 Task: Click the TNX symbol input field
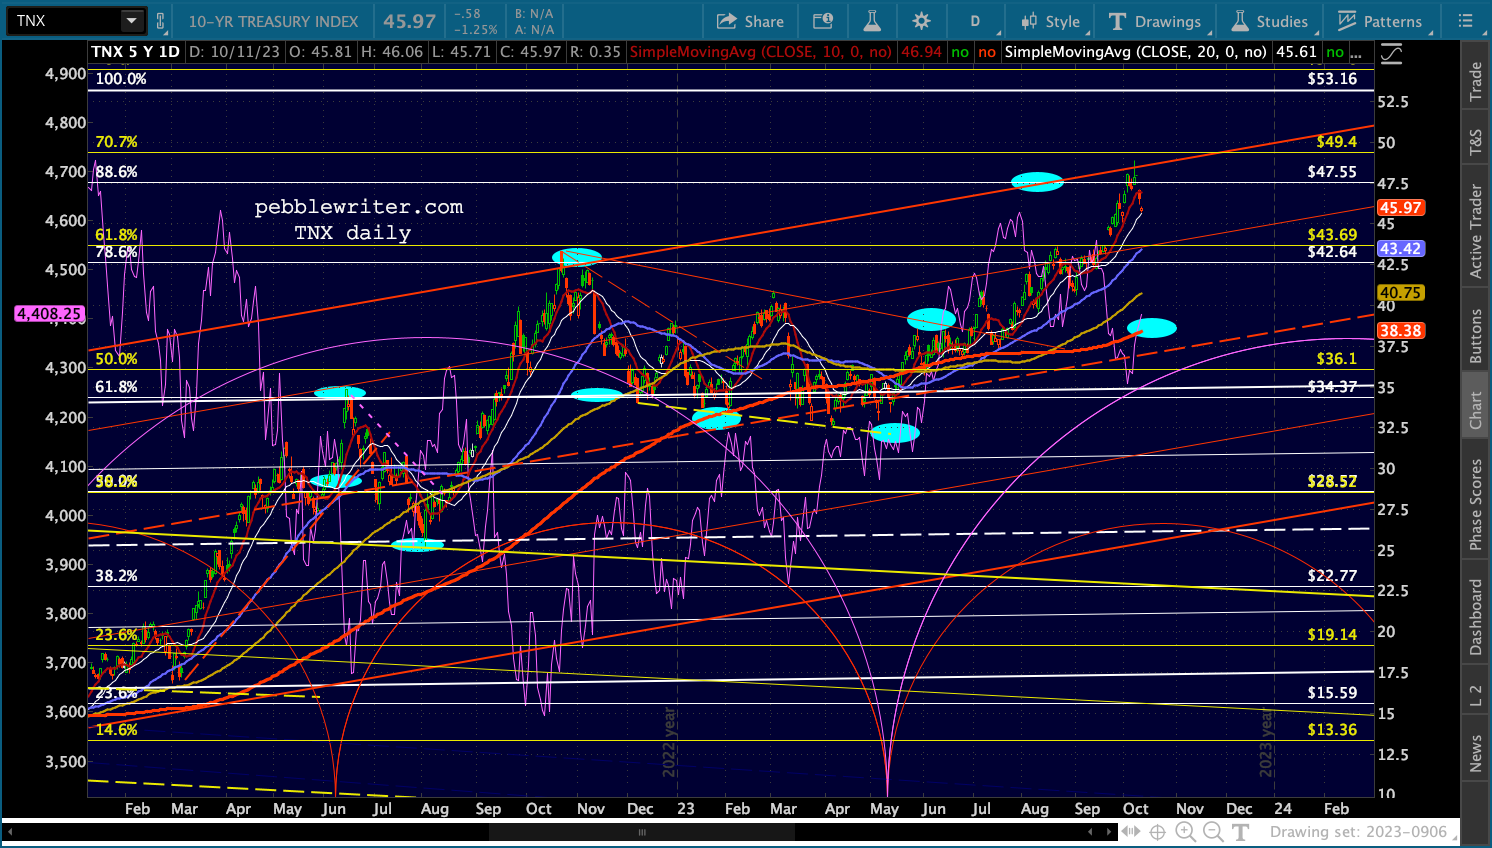(x=65, y=21)
